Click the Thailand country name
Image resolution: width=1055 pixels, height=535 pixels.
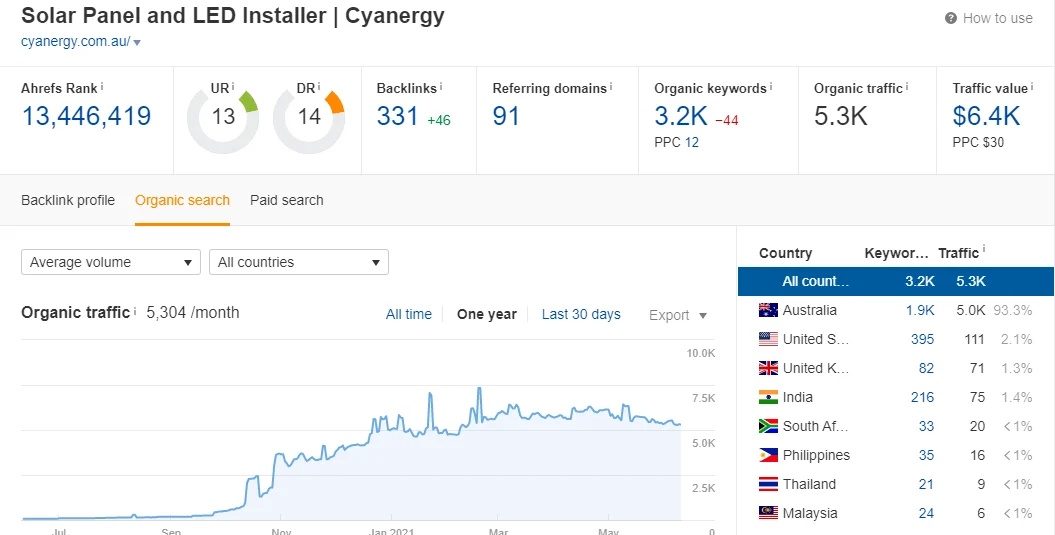click(x=809, y=484)
